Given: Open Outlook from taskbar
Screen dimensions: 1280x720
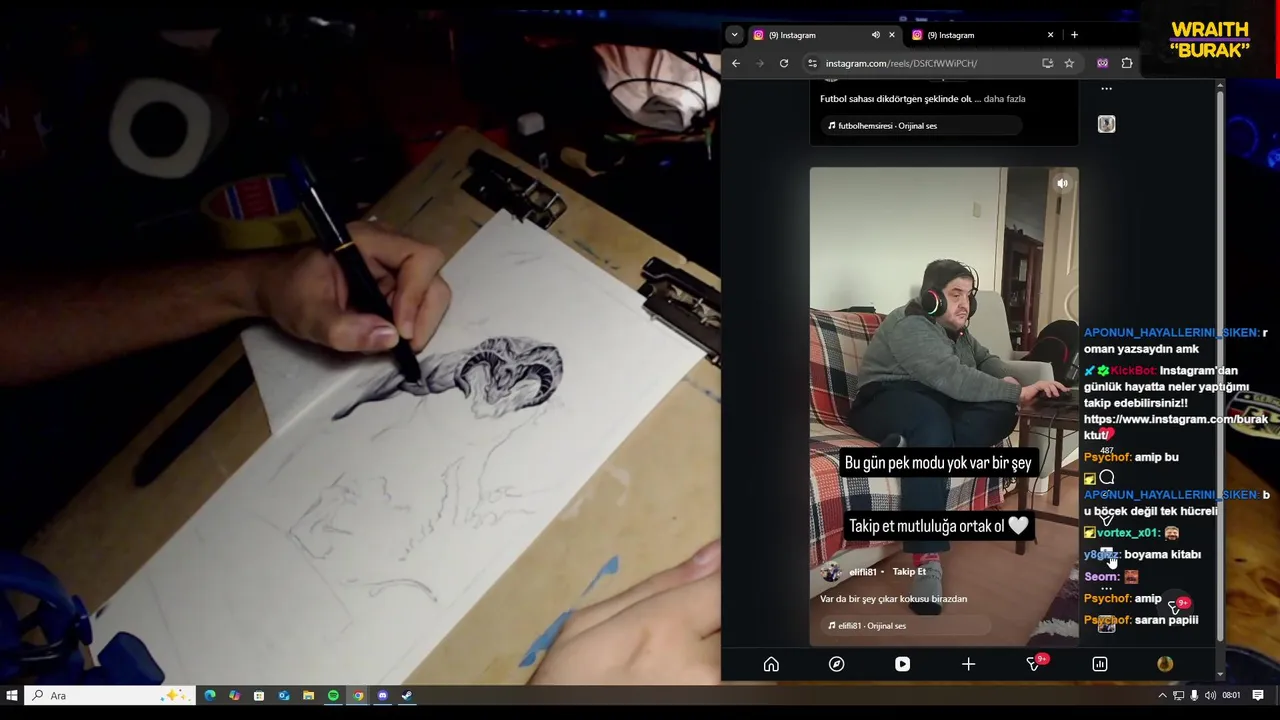Looking at the screenshot, I should pyautogui.click(x=284, y=695).
